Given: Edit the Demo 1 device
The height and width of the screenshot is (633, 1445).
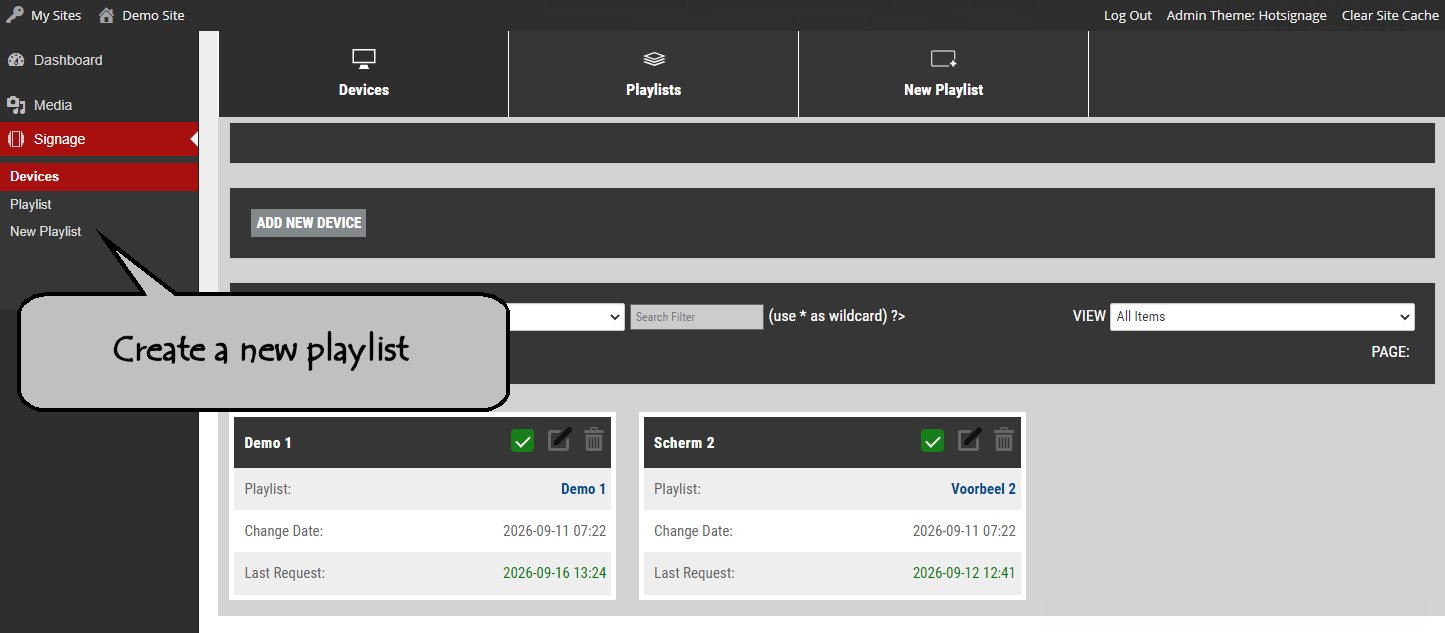Looking at the screenshot, I should click(560, 440).
